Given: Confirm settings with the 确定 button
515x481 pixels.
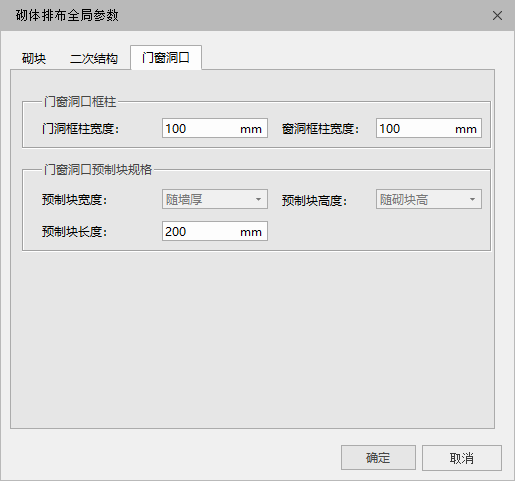Looking at the screenshot, I should click(x=378, y=458).
